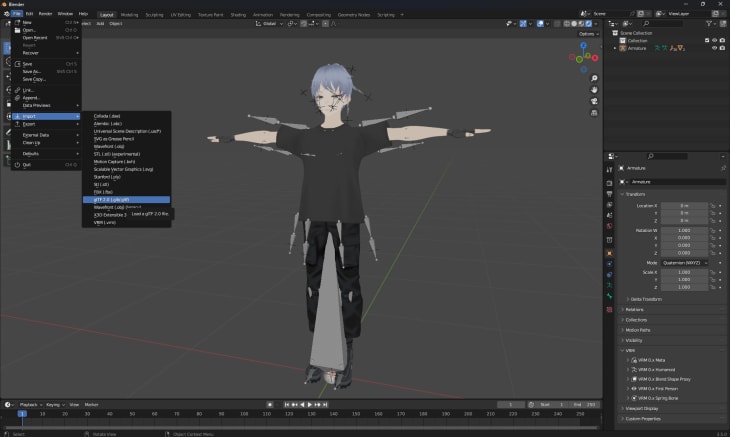This screenshot has width=730, height=437.
Task: Click the viewport zoom magnifier icon
Action: pyautogui.click(x=596, y=78)
